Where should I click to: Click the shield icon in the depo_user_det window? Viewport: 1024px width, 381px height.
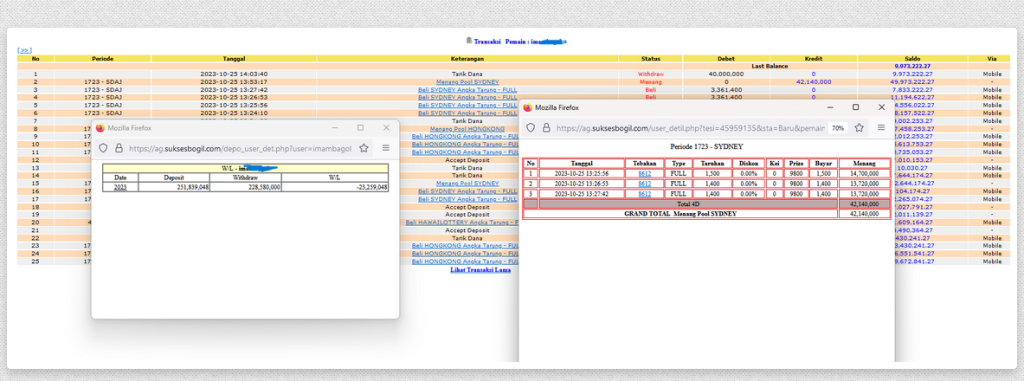(103, 148)
